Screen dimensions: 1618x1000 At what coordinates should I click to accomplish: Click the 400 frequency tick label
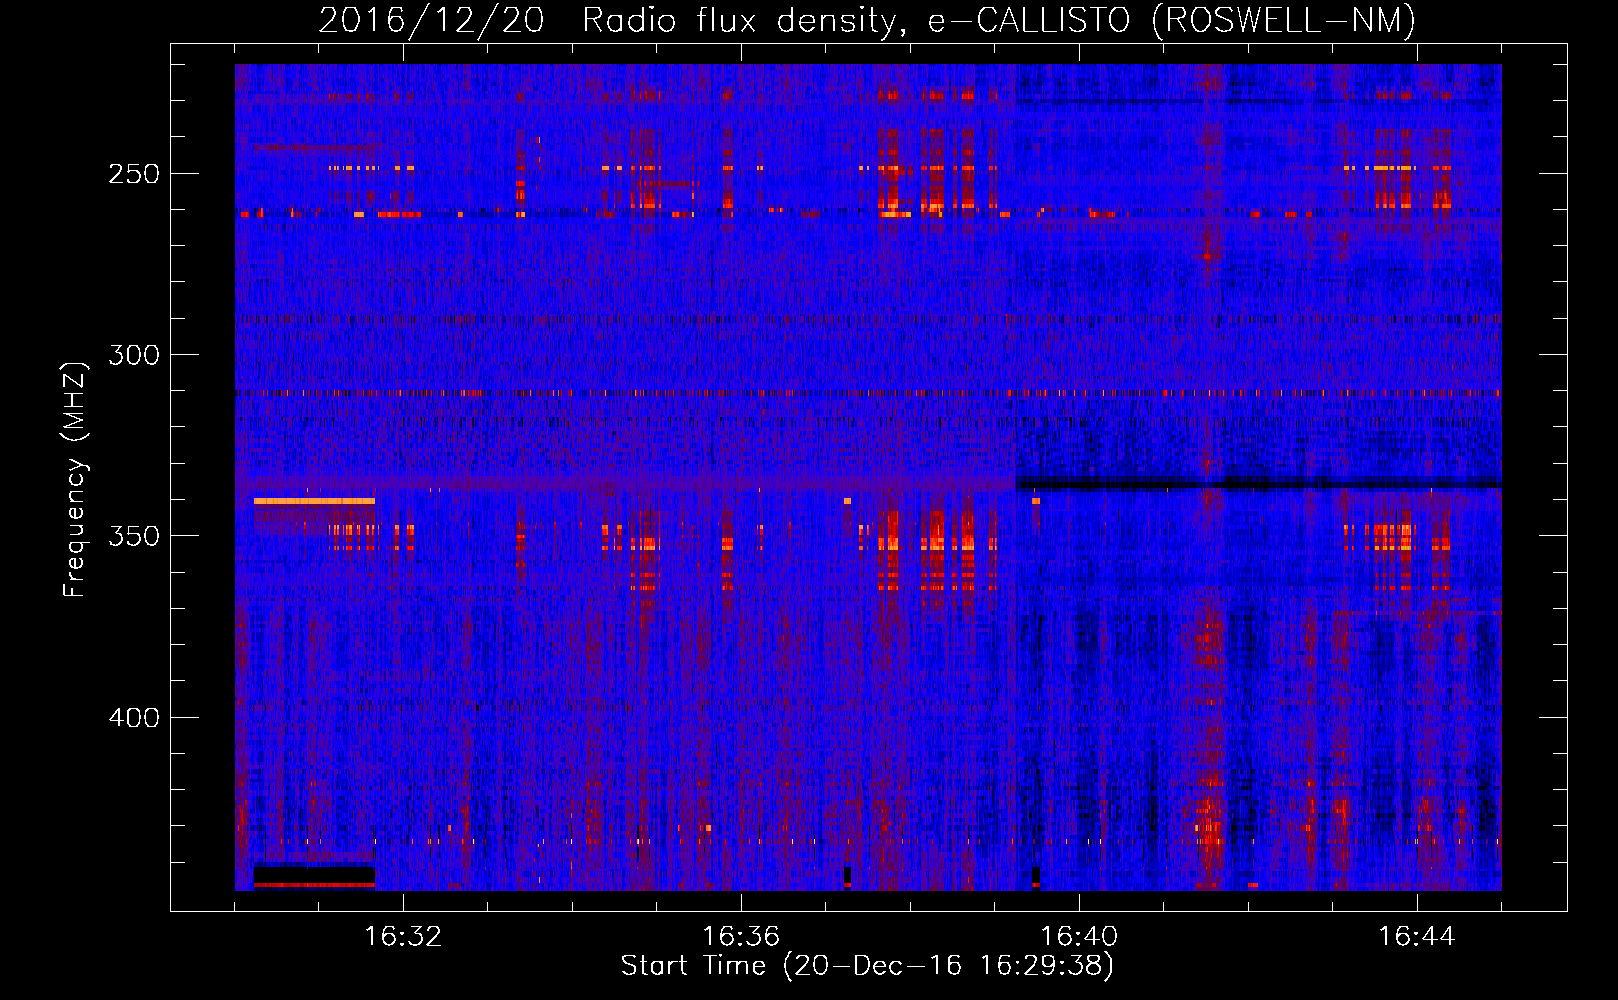(134, 718)
